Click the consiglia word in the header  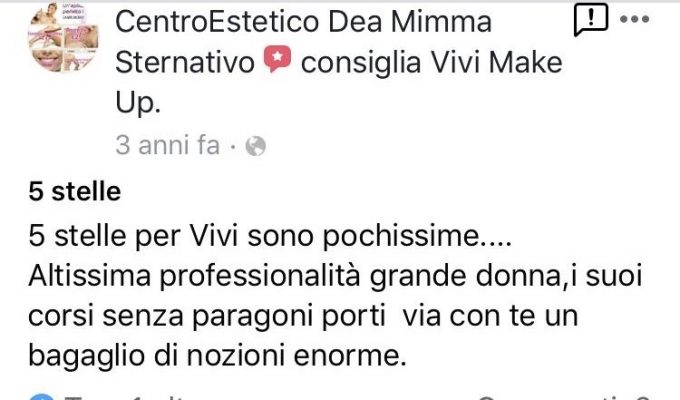pos(361,62)
